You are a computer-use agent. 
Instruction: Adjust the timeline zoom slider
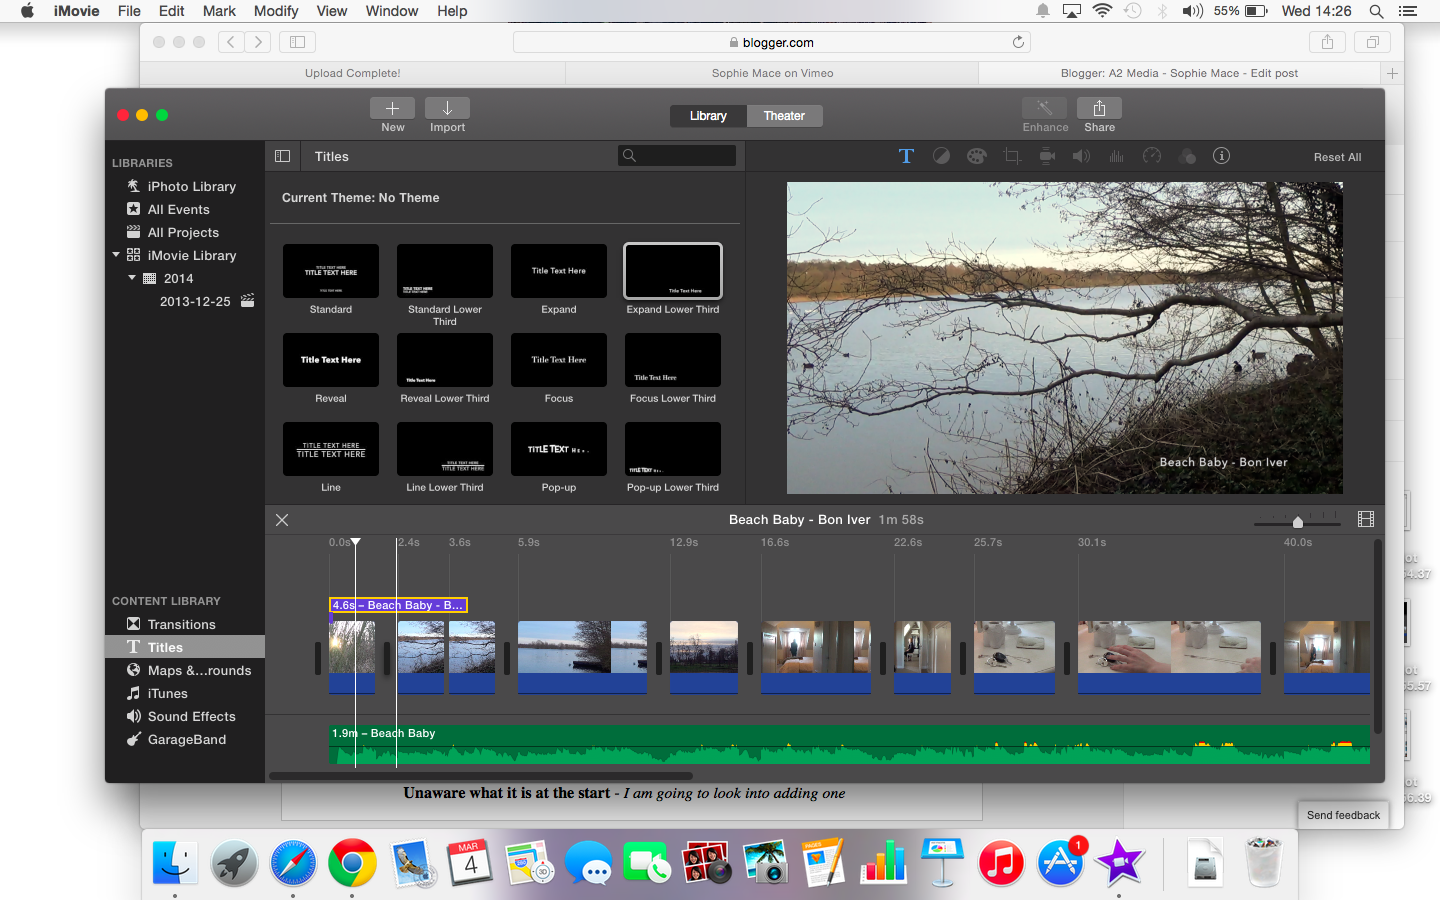coord(1297,521)
